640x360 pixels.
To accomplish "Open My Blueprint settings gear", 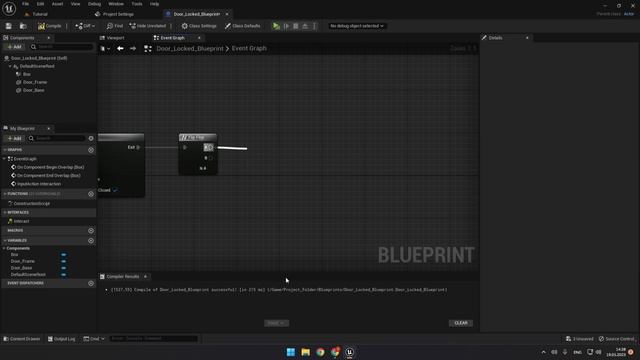I will click(x=91, y=138).
